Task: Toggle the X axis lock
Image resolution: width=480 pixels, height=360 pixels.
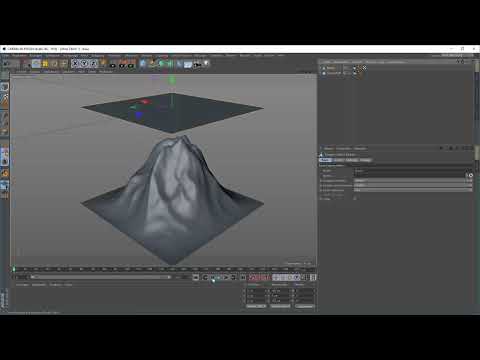Action: click(76, 64)
